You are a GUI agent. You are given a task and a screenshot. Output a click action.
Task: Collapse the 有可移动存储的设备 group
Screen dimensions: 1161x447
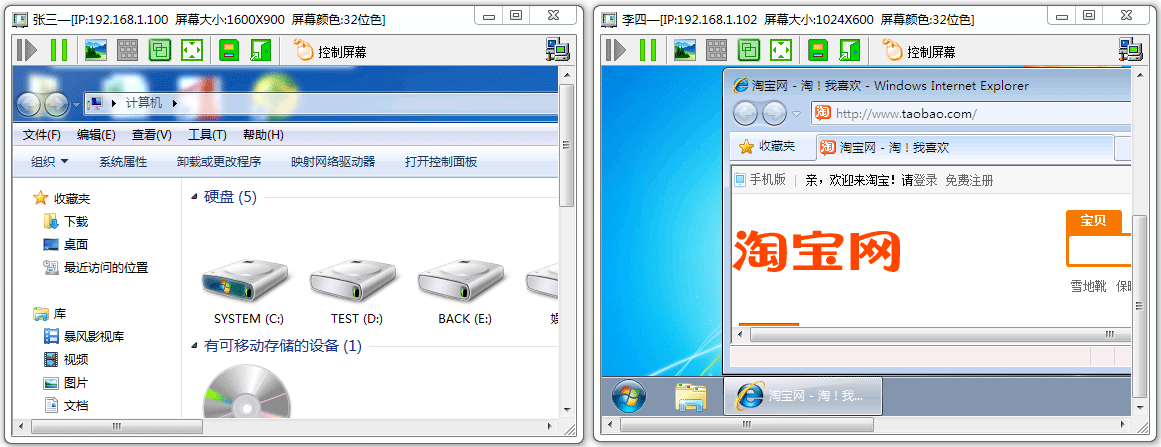195,346
